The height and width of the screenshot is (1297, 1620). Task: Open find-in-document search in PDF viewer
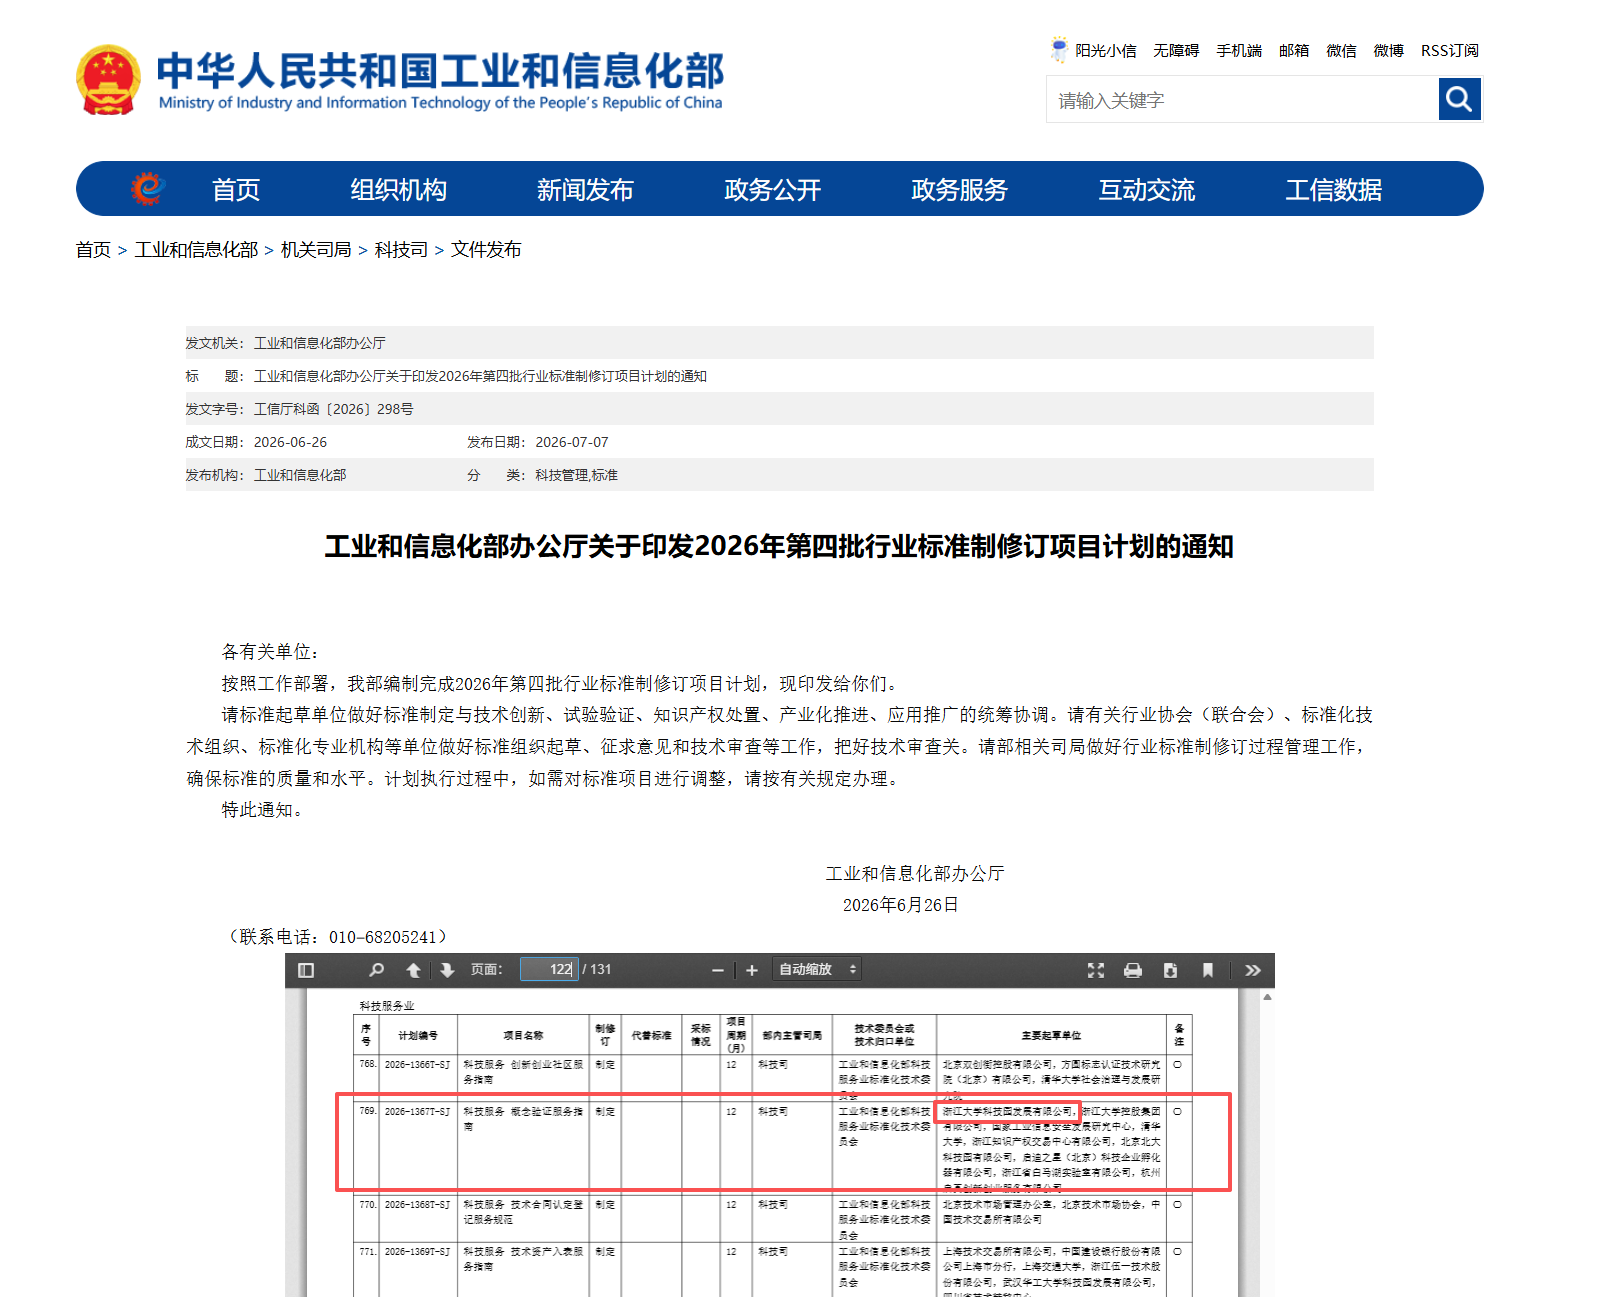click(x=376, y=970)
